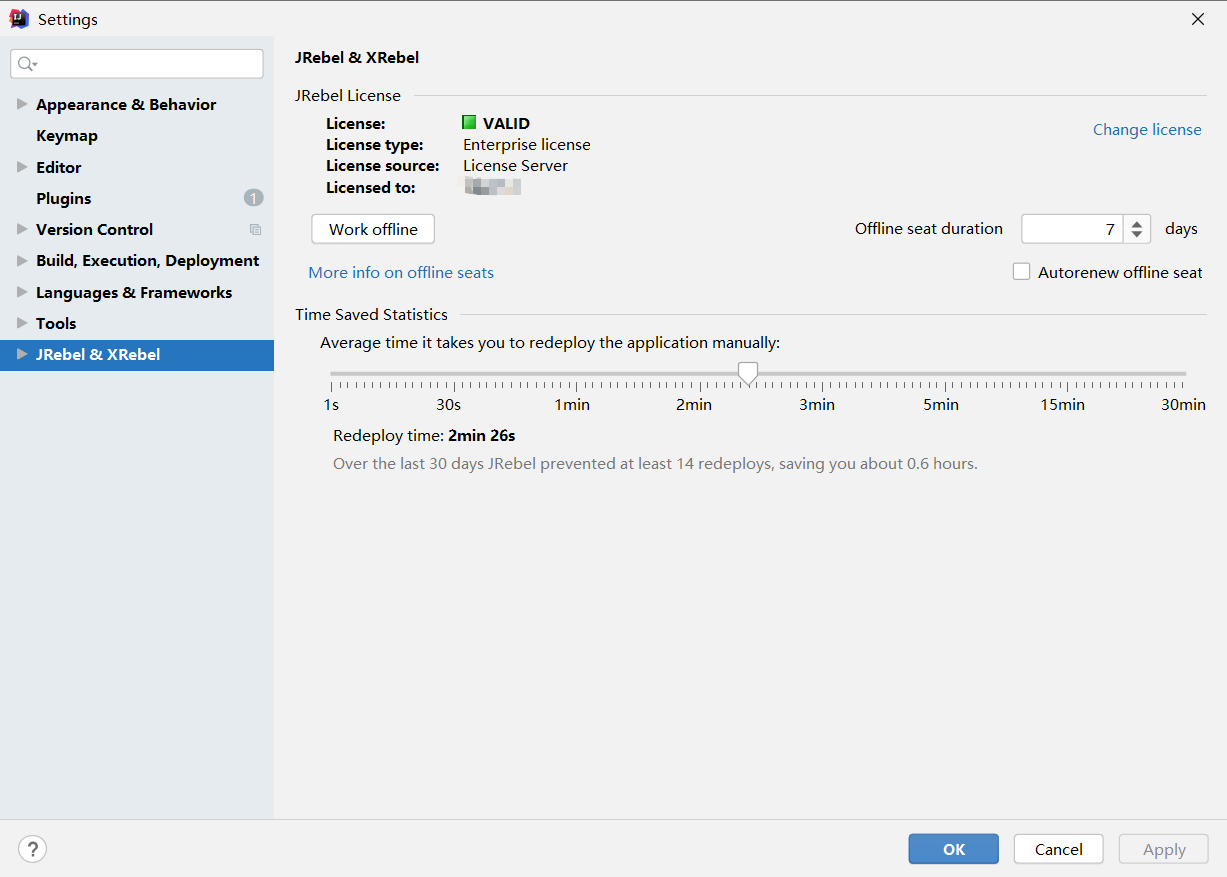Expand the JRebel & XRebel section arrow
The image size is (1227, 877).
coord(22,354)
